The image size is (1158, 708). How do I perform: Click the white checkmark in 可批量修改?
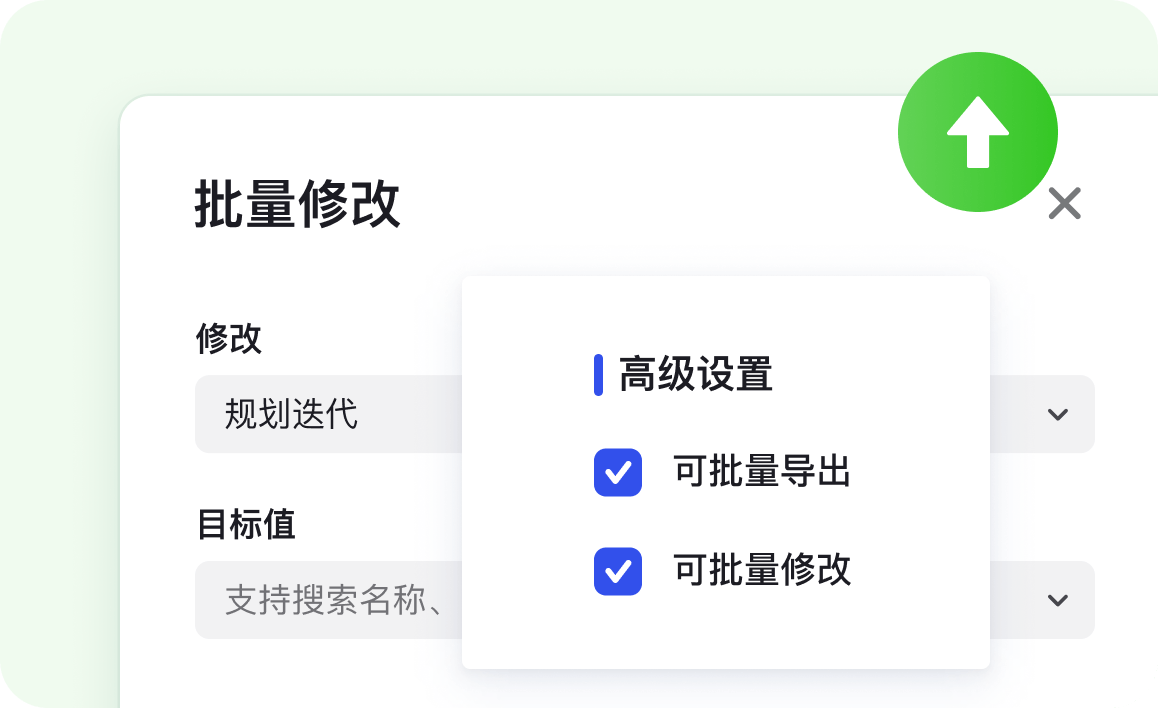pos(618,571)
